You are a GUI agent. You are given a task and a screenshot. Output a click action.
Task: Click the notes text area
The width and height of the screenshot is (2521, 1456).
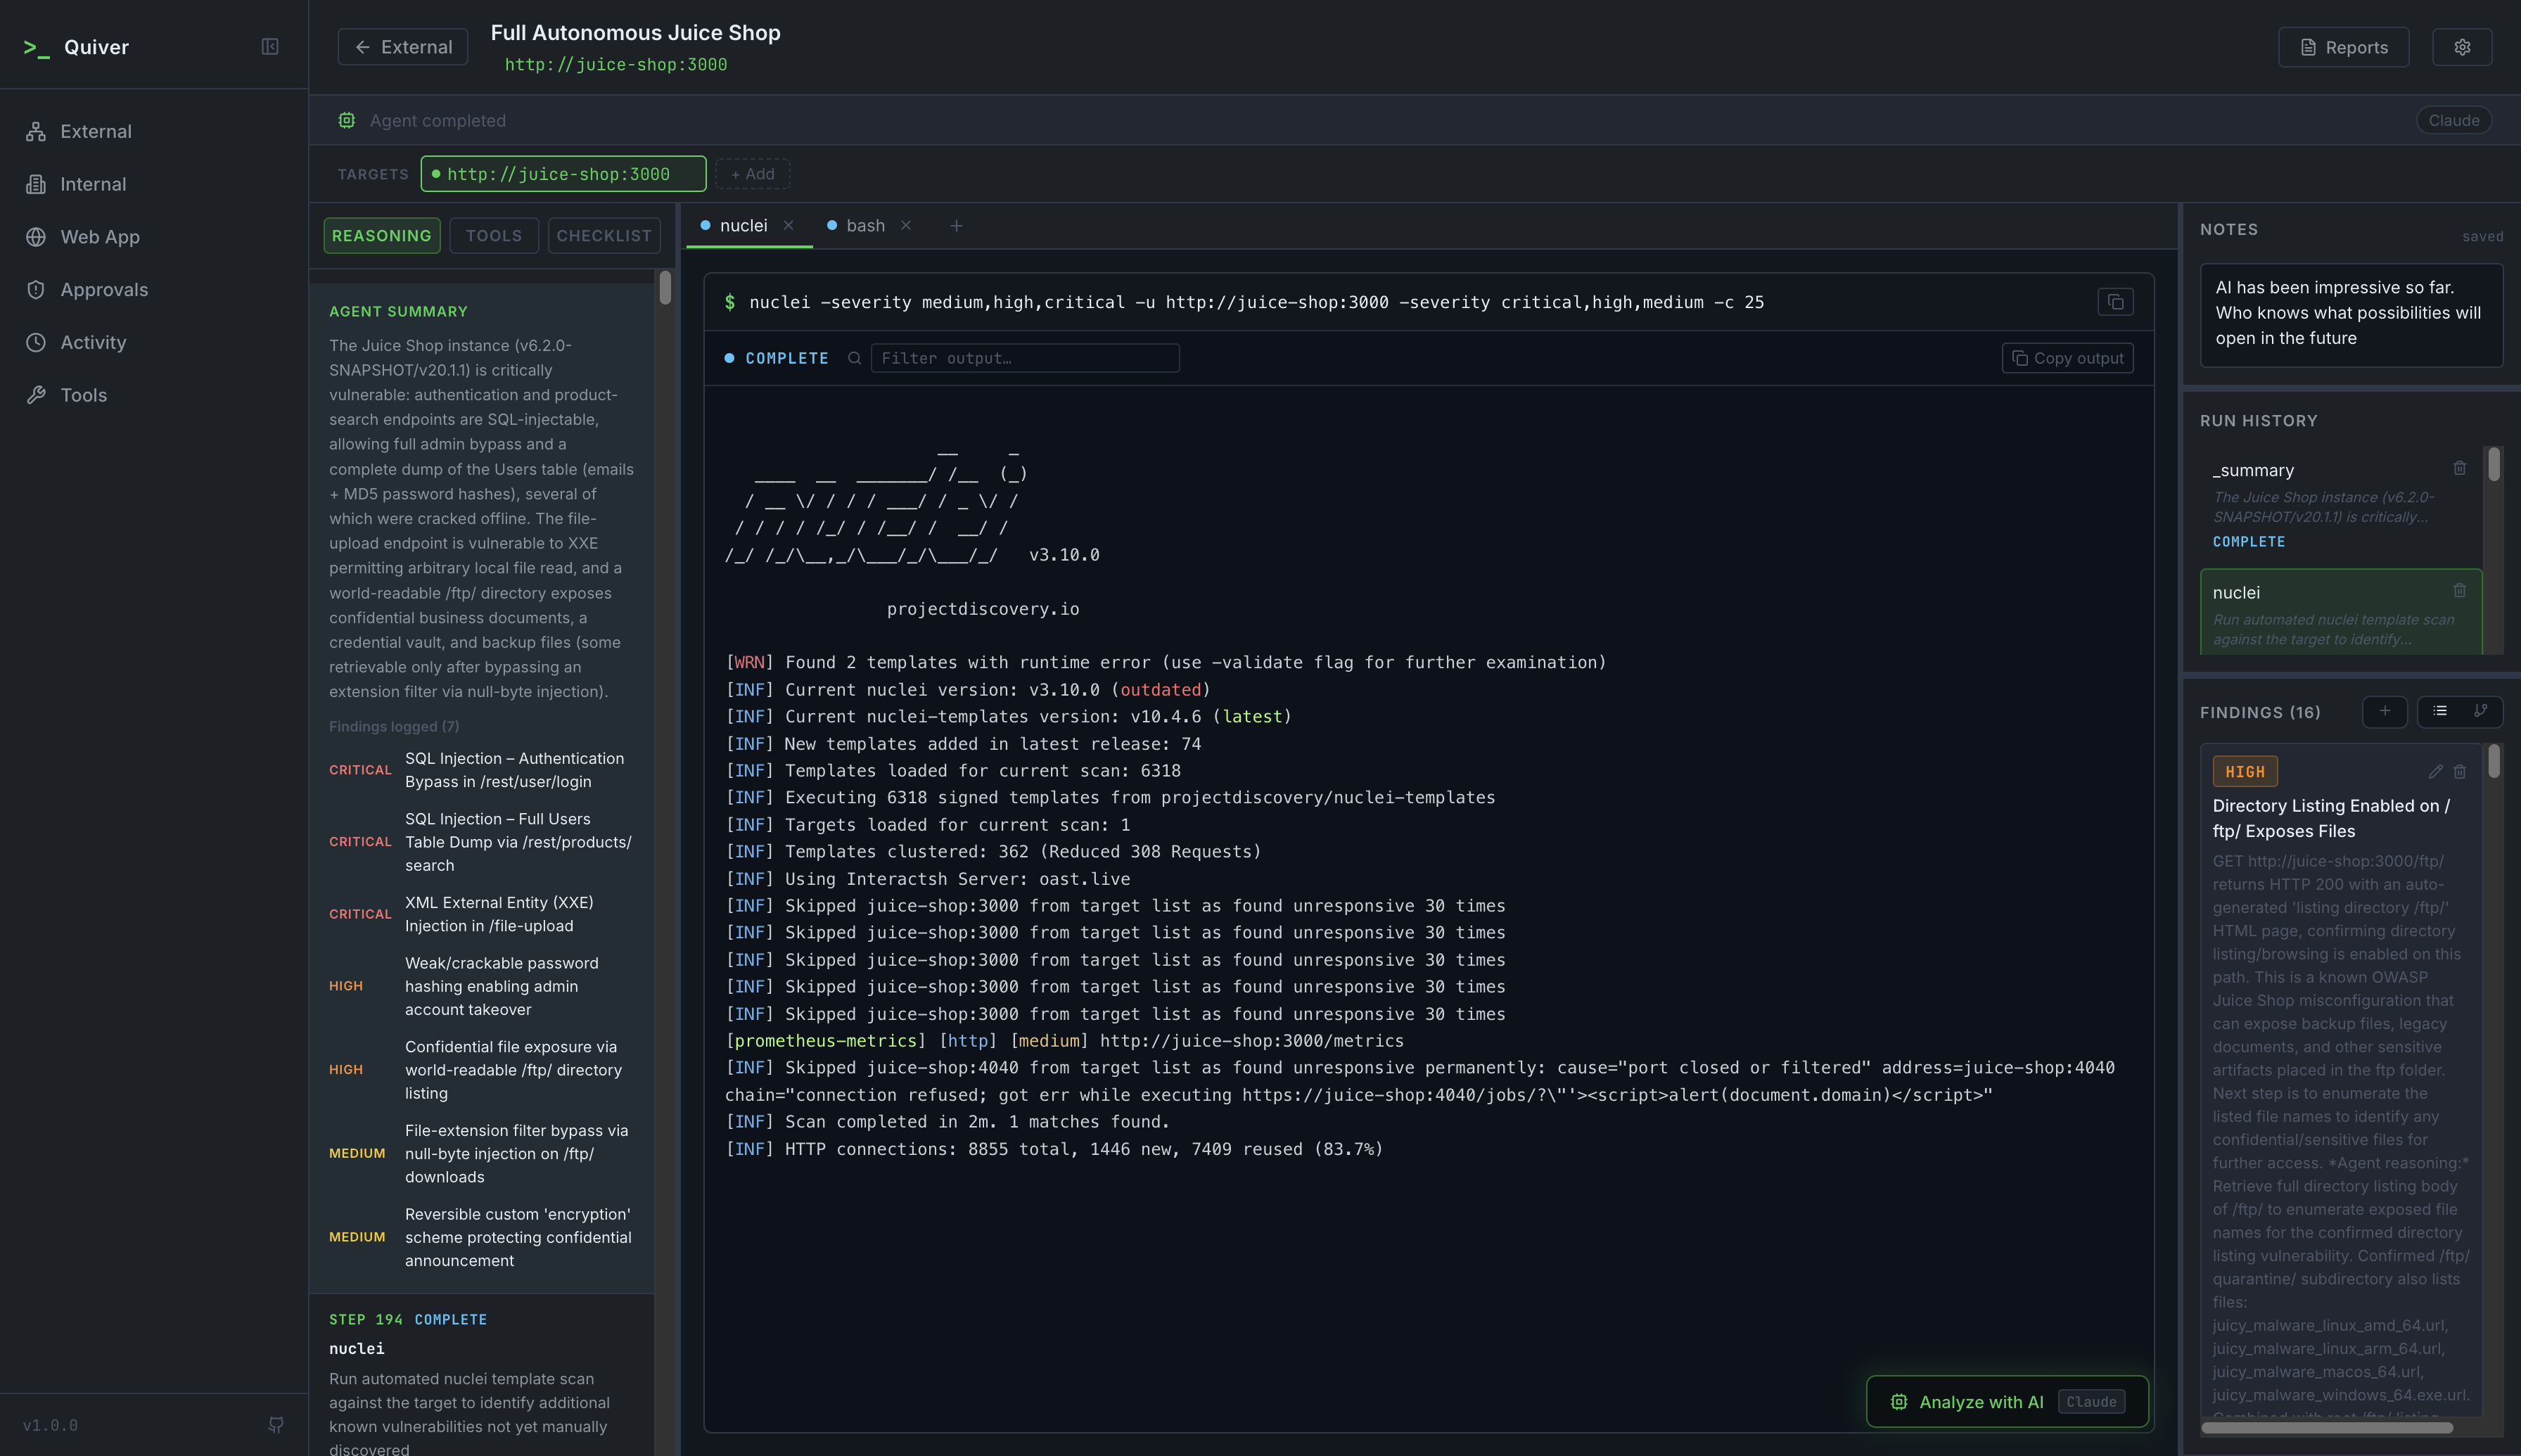click(x=2351, y=315)
